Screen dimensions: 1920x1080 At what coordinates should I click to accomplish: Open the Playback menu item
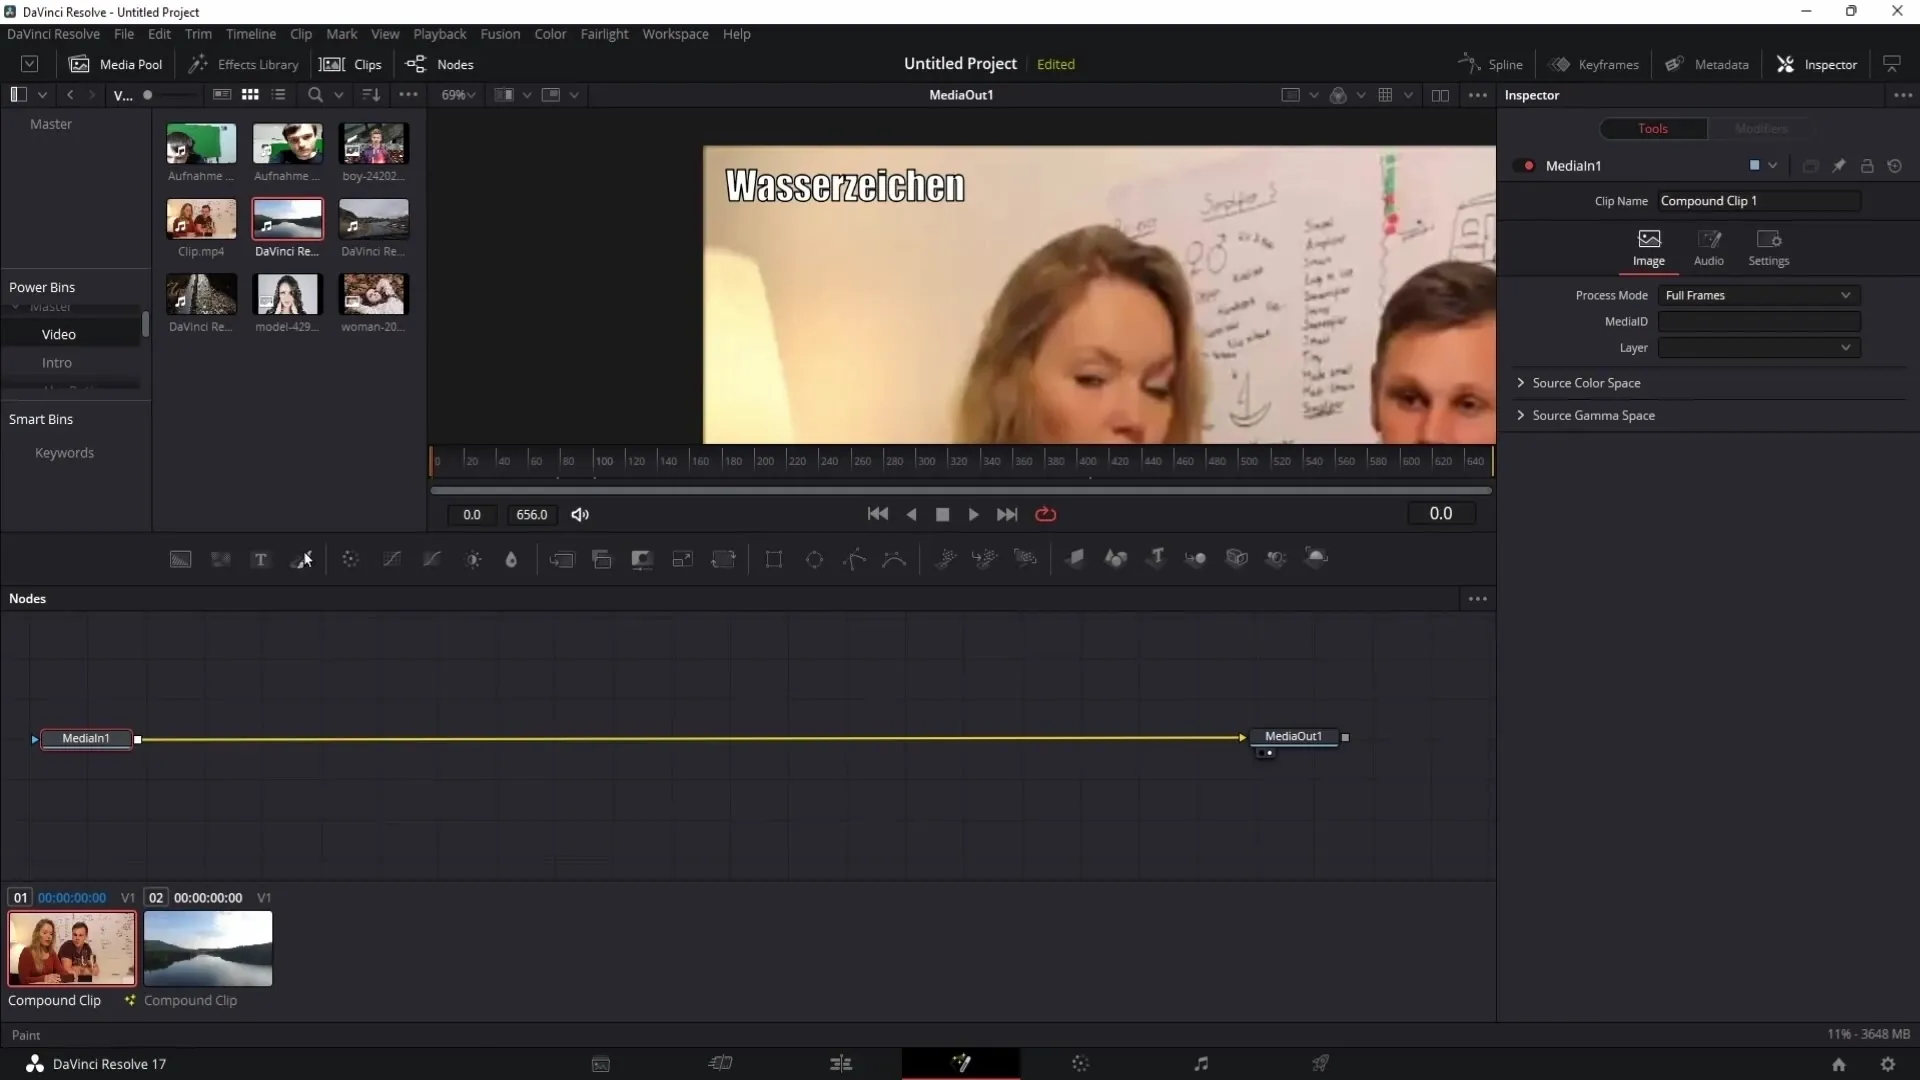[439, 33]
